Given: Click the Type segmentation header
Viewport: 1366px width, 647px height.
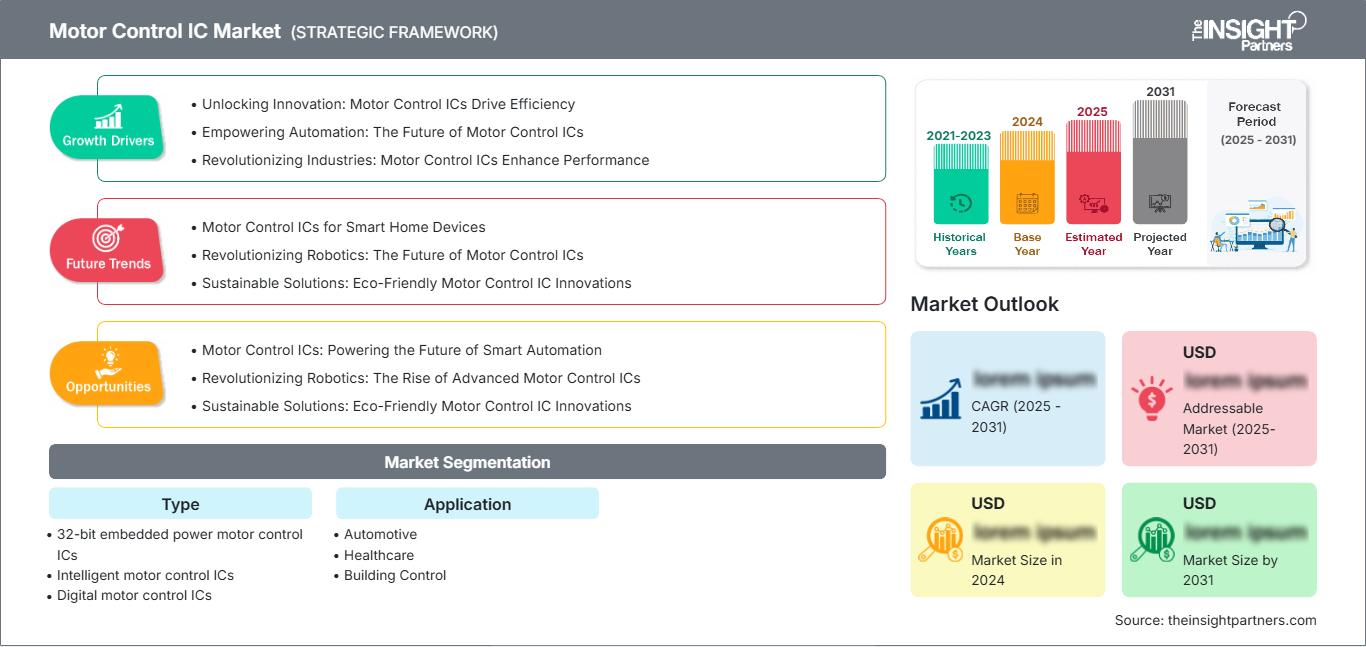Looking at the screenshot, I should [180, 504].
